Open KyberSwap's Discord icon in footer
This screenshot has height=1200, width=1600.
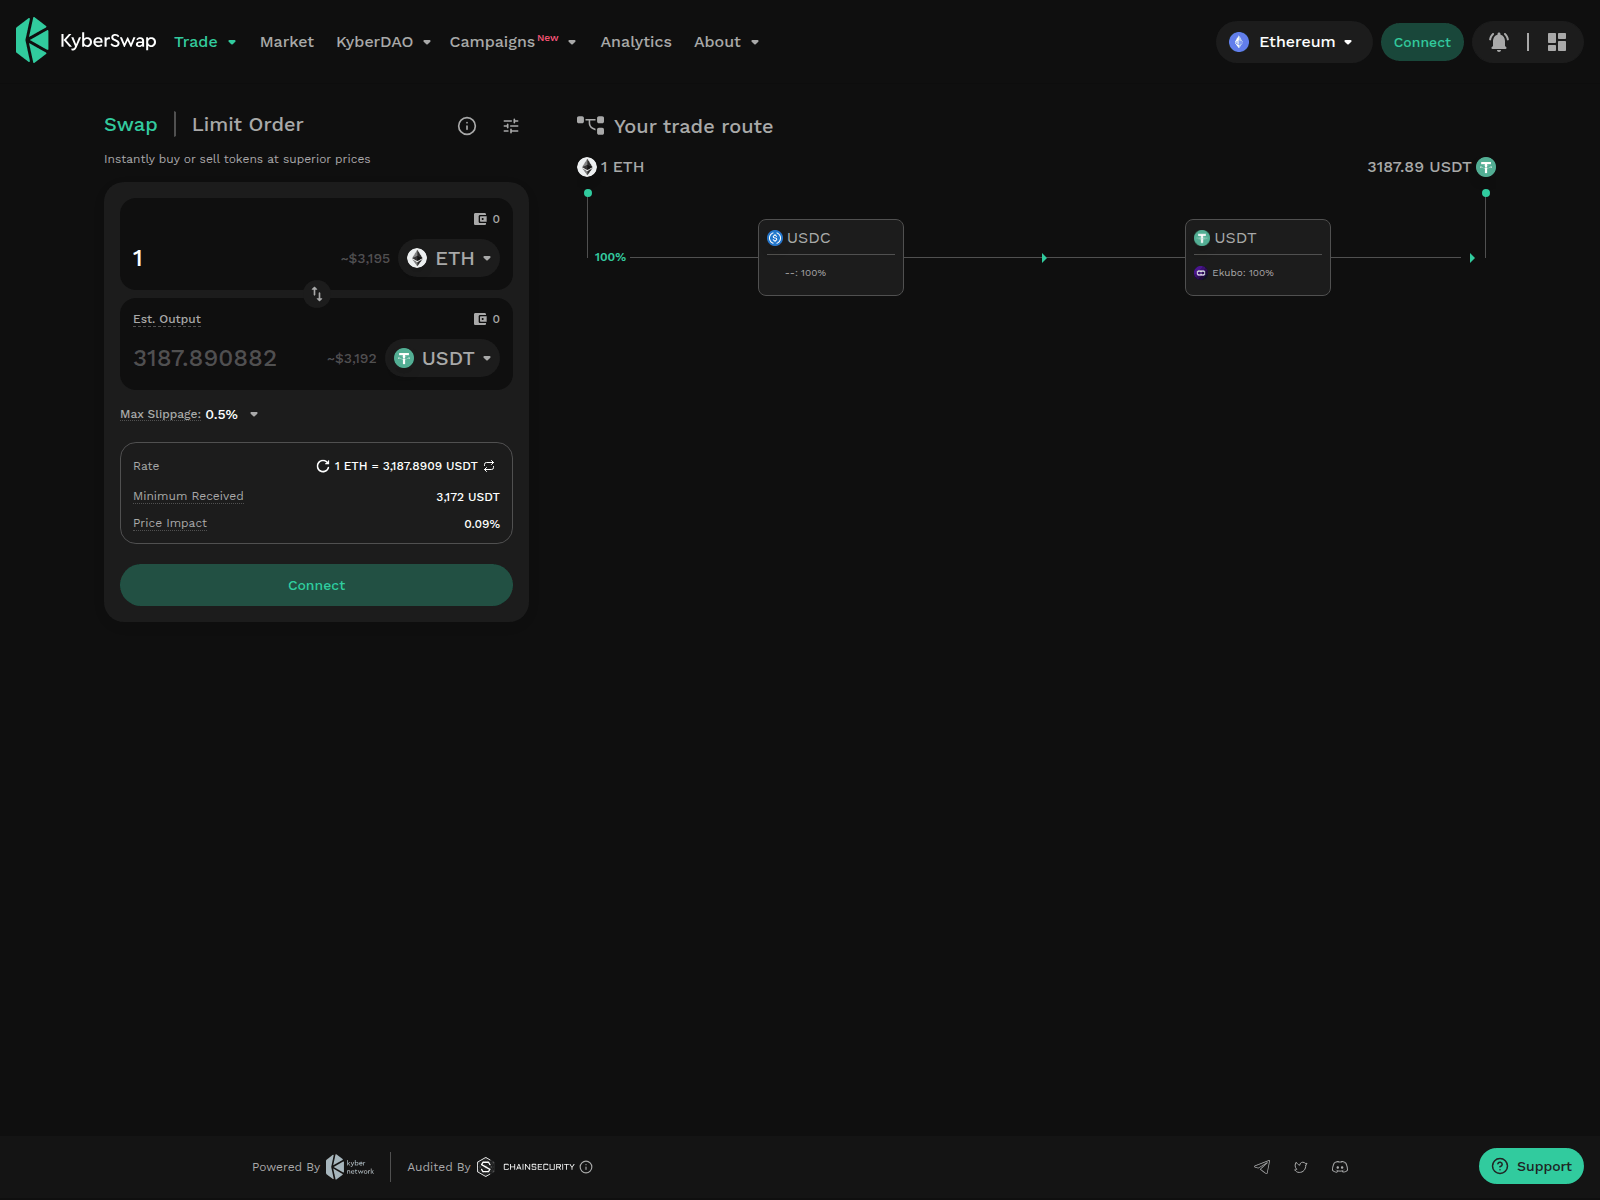(x=1340, y=1167)
